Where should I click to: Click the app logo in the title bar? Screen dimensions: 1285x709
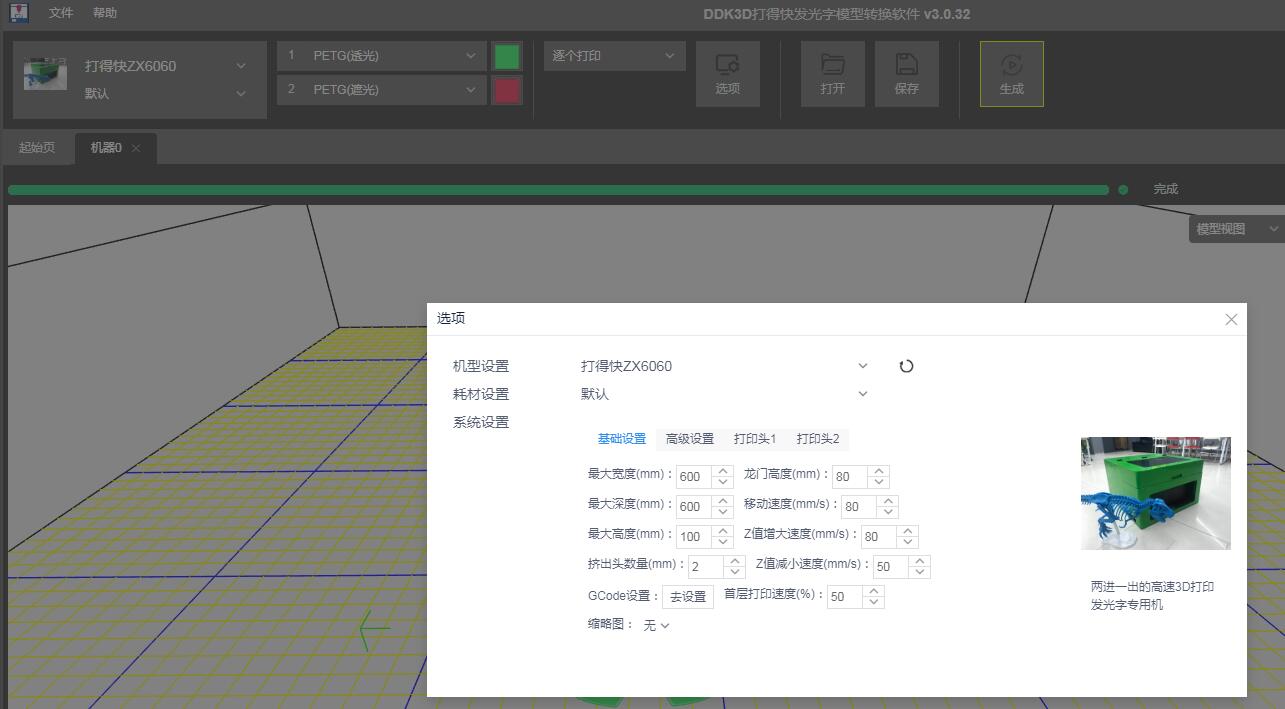pyautogui.click(x=18, y=13)
